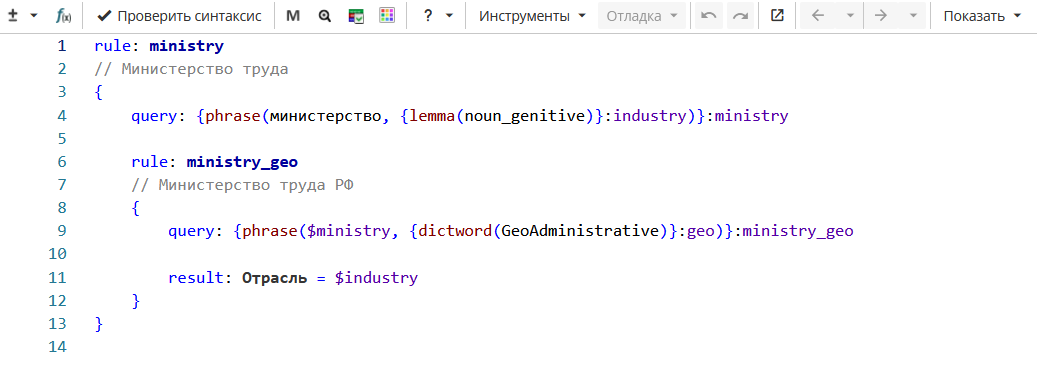Click rule name 'ministry' on line 1

pos(187,46)
